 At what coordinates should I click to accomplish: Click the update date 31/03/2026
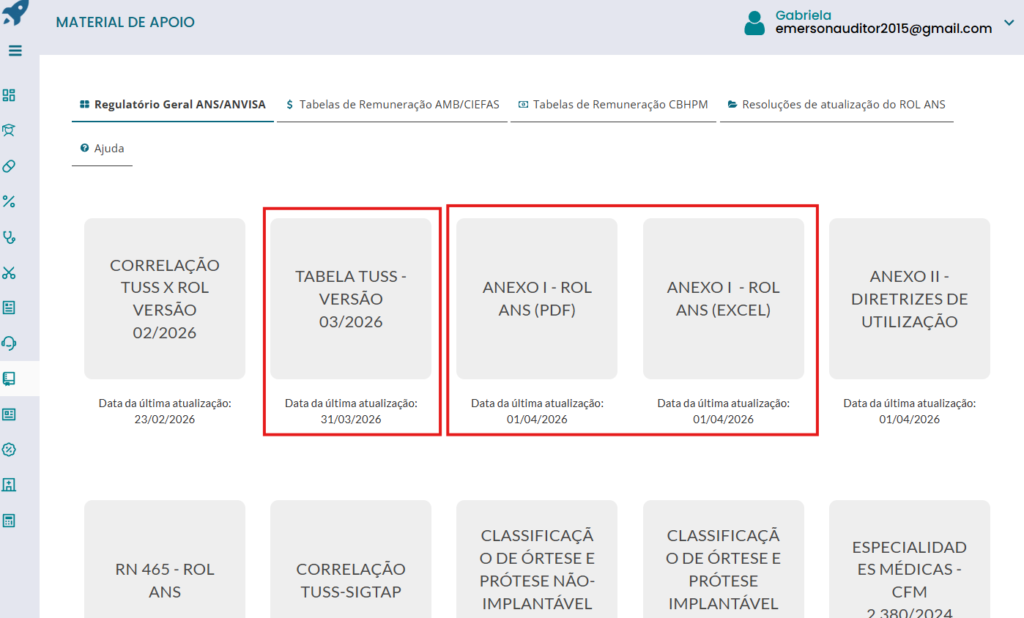pos(351,419)
